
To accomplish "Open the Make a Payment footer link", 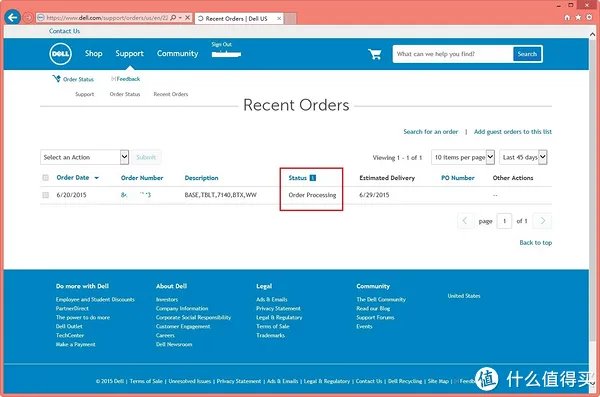I will tap(76, 345).
